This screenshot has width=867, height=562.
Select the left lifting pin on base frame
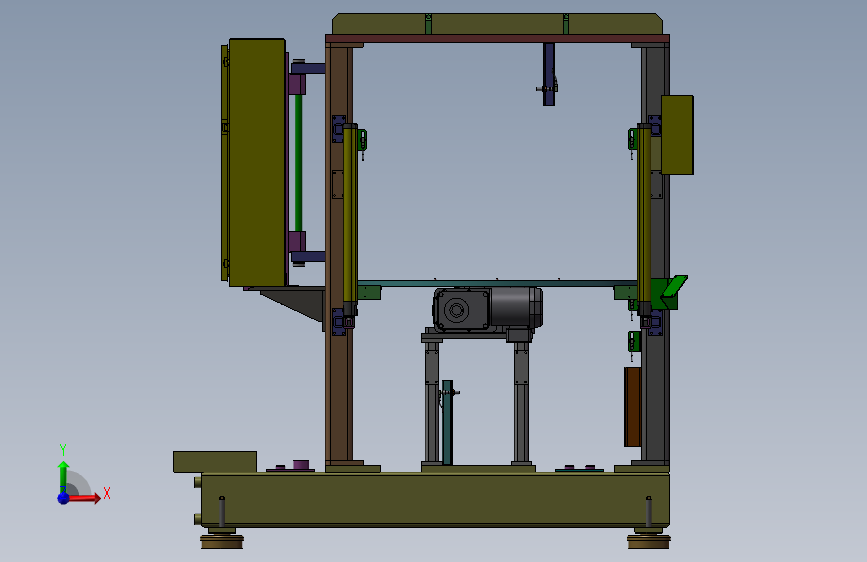222,512
